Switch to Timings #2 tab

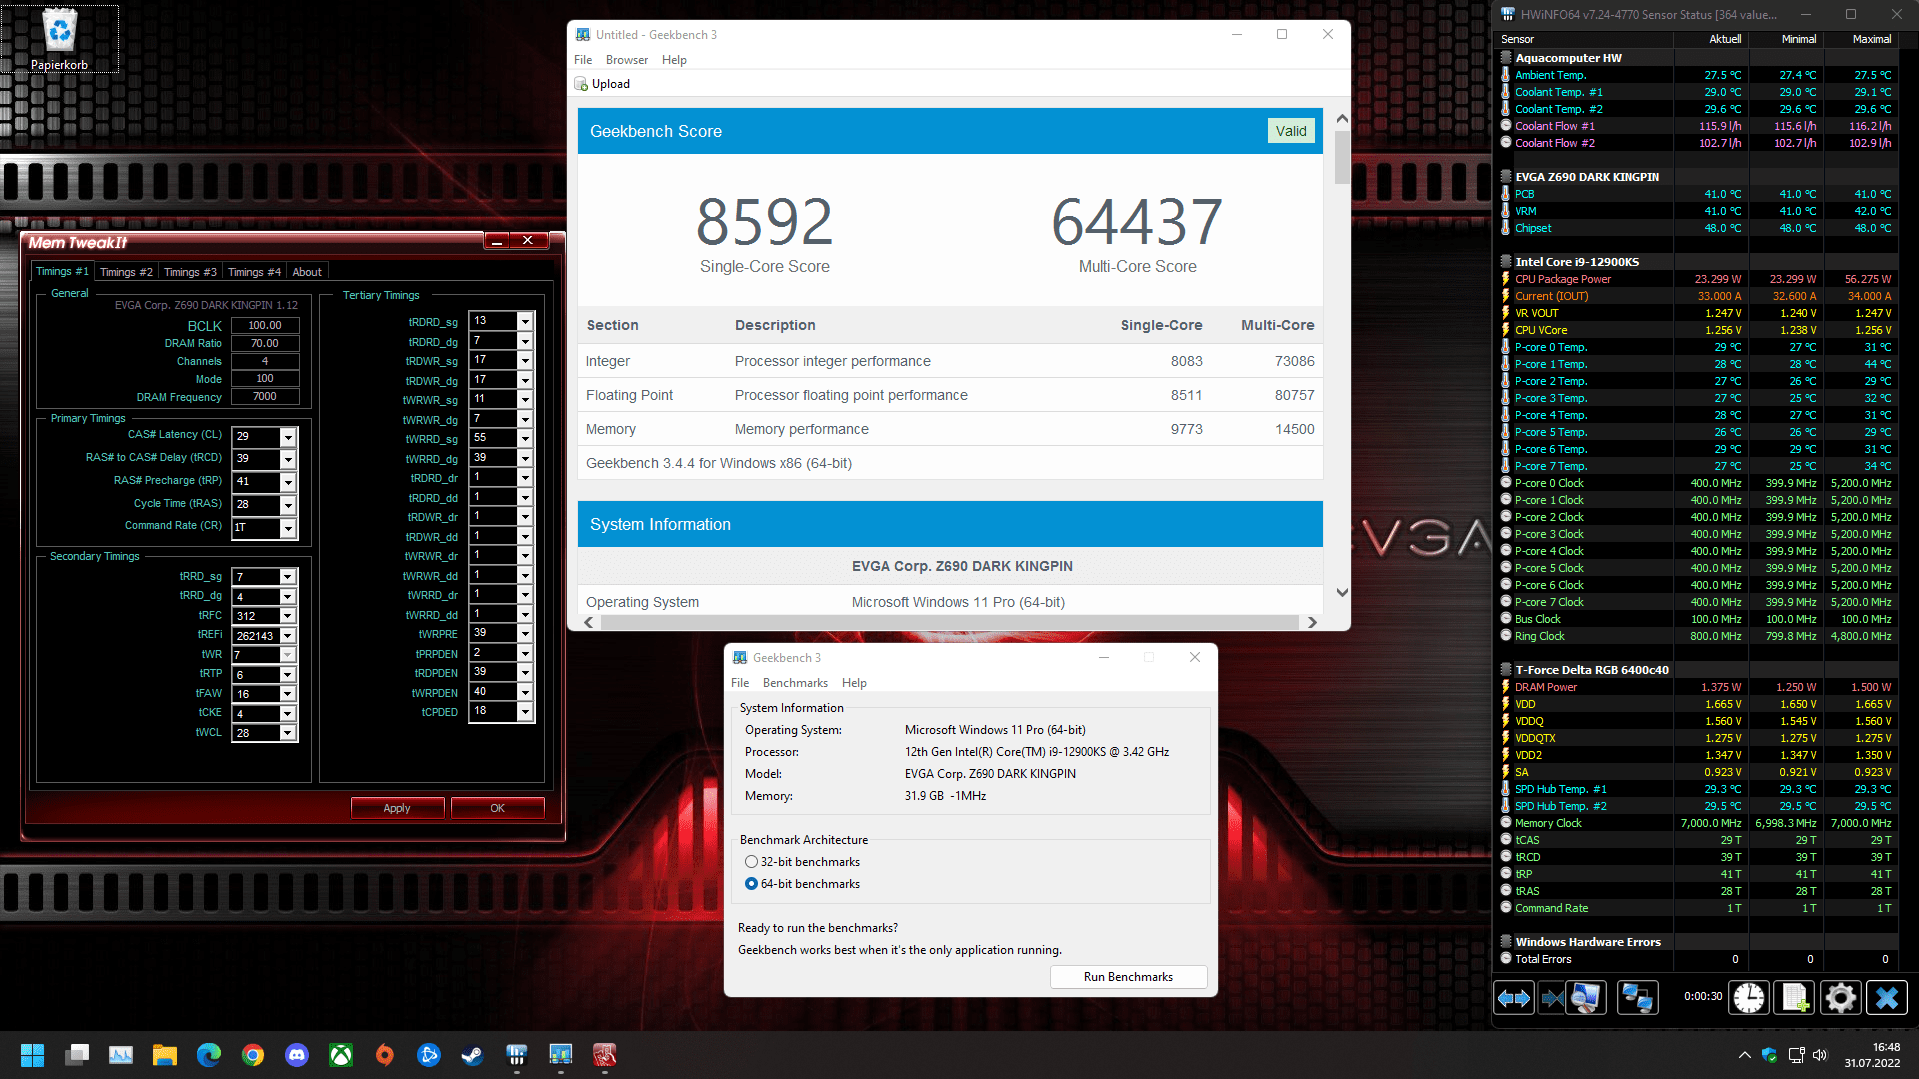pyautogui.click(x=126, y=272)
